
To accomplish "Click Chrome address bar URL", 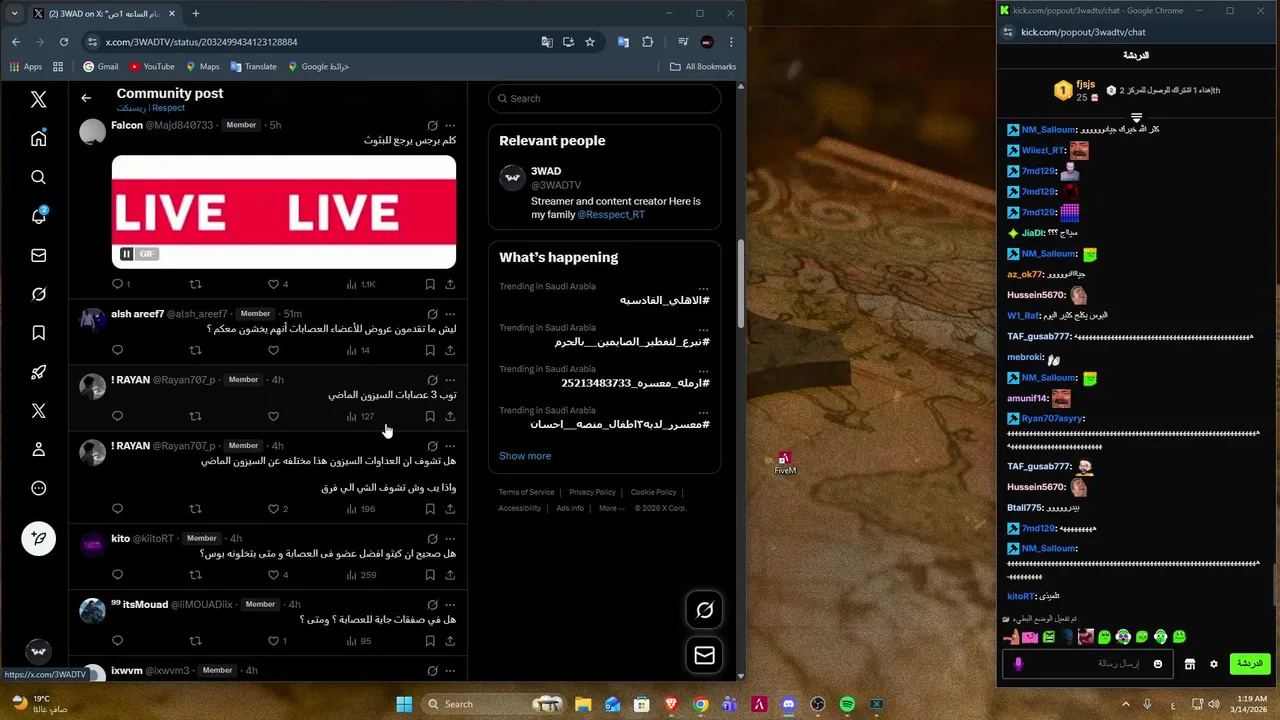I will point(201,42).
